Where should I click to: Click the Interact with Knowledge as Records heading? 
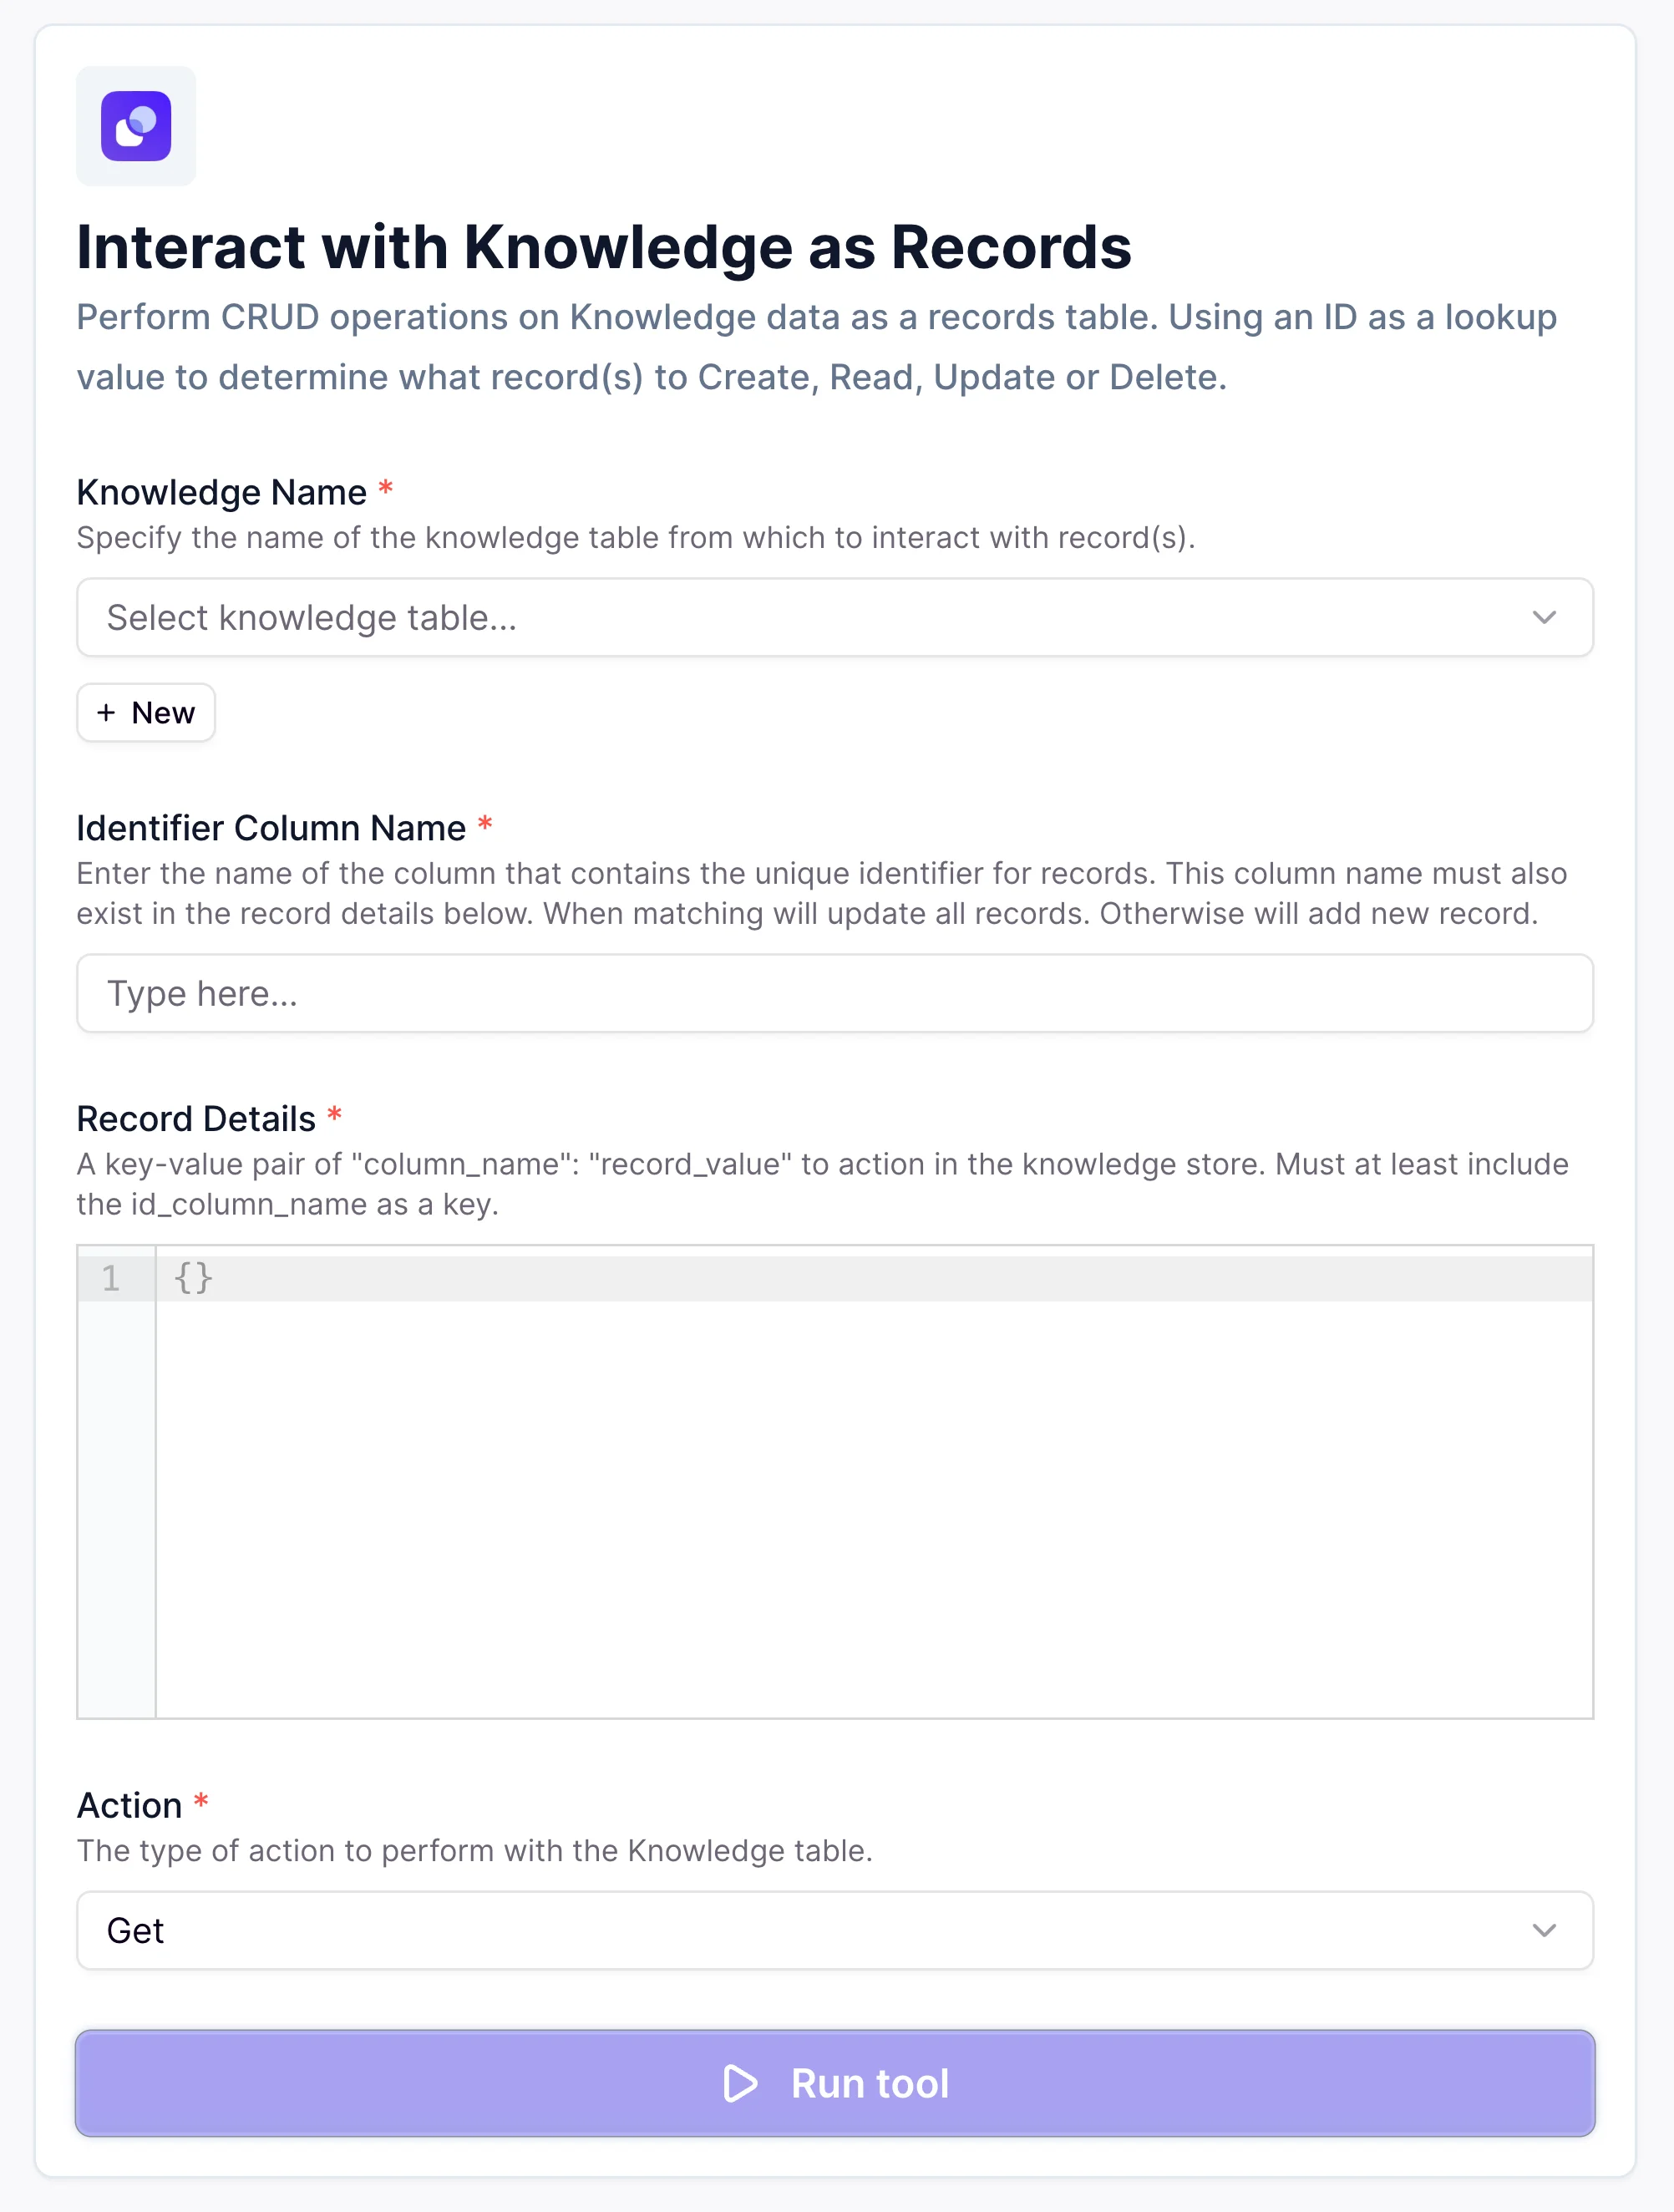tap(604, 247)
